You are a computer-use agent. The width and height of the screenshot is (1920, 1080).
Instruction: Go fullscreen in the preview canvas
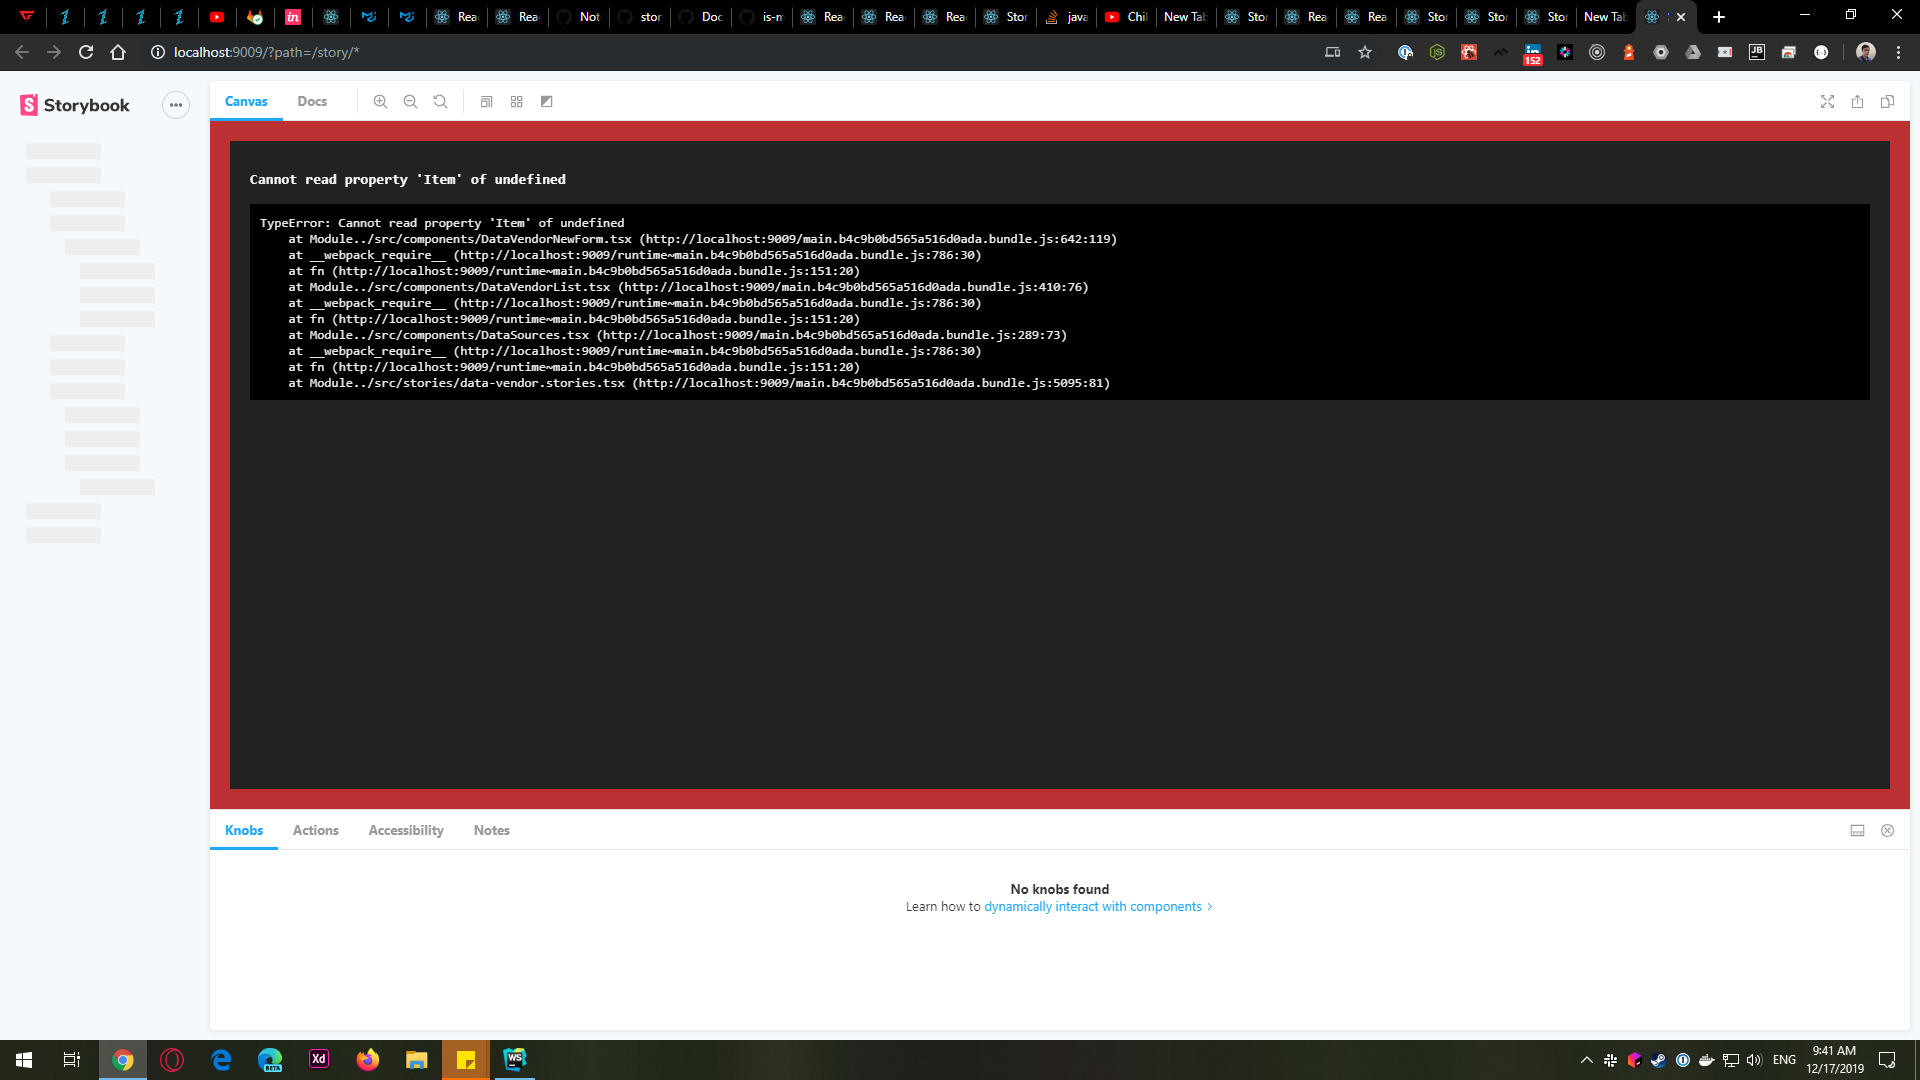1828,101
